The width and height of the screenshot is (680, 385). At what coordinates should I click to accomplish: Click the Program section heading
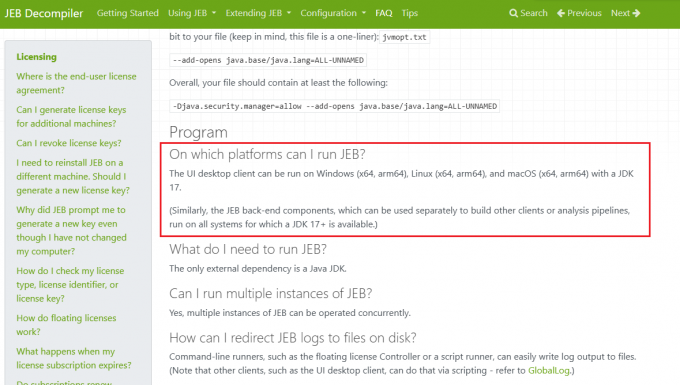pyautogui.click(x=198, y=132)
